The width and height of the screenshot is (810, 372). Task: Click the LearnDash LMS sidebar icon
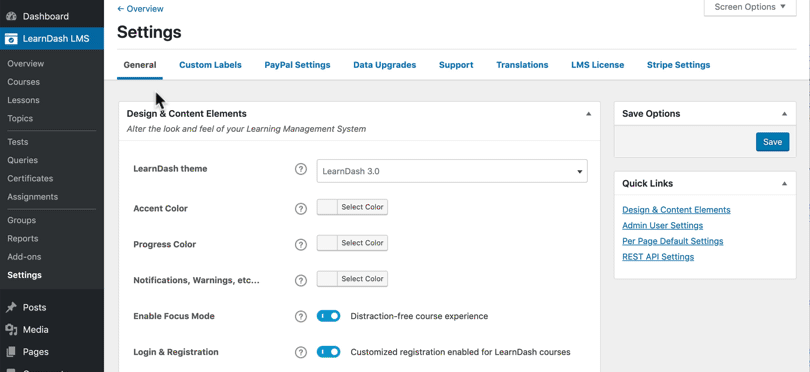point(11,39)
